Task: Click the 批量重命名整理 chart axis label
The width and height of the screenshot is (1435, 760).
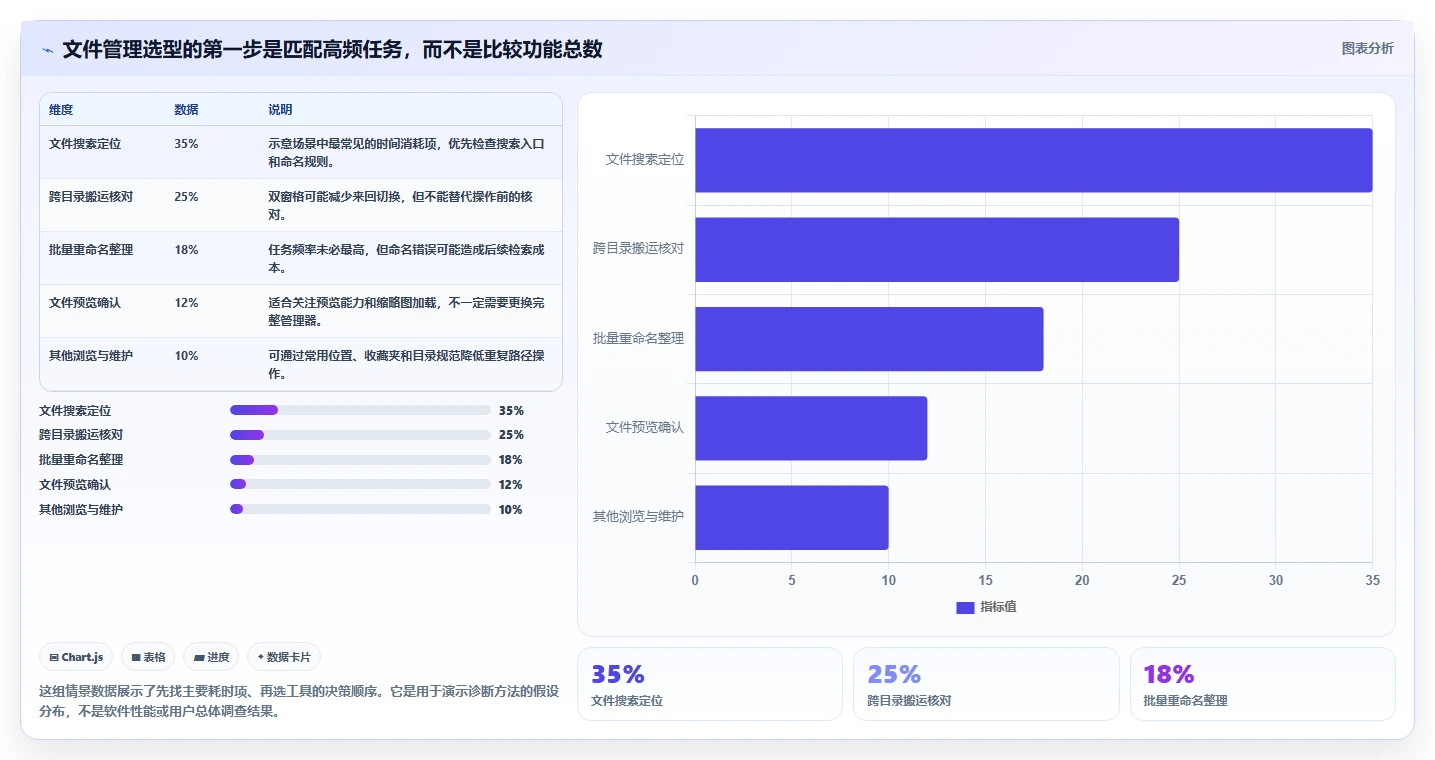Action: tap(639, 339)
